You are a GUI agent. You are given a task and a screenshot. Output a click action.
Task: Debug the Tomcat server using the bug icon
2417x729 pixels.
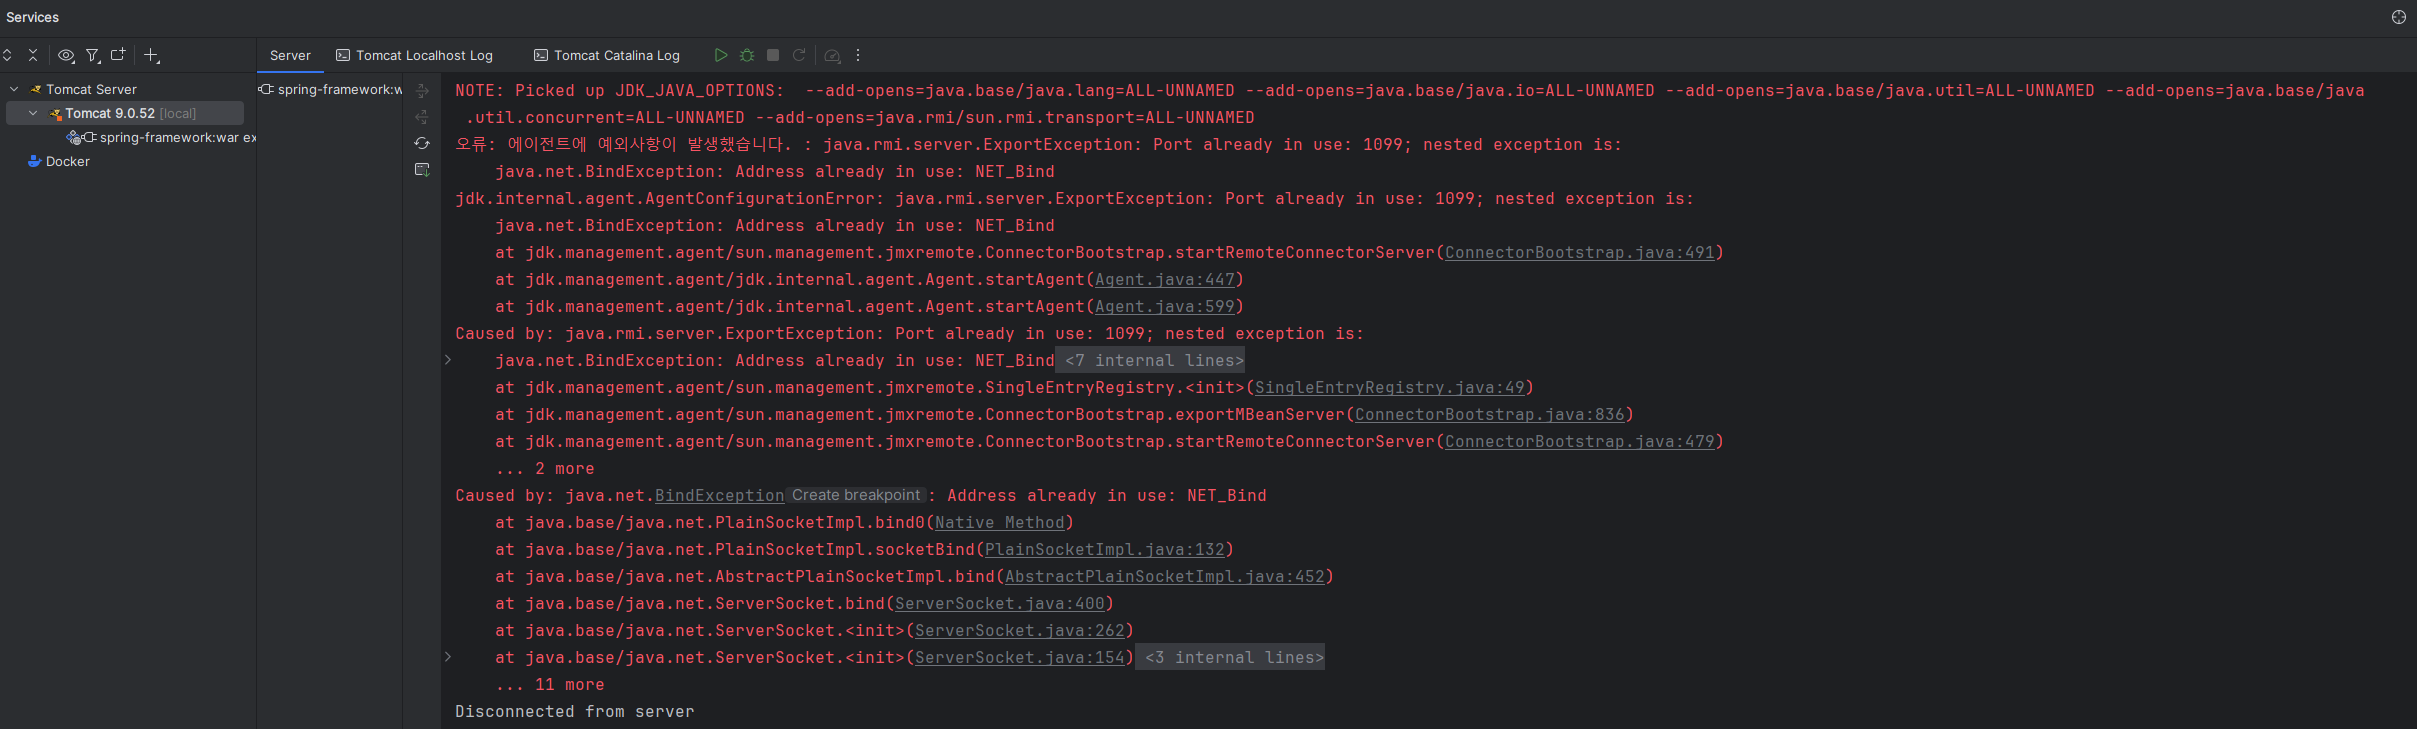pos(746,55)
